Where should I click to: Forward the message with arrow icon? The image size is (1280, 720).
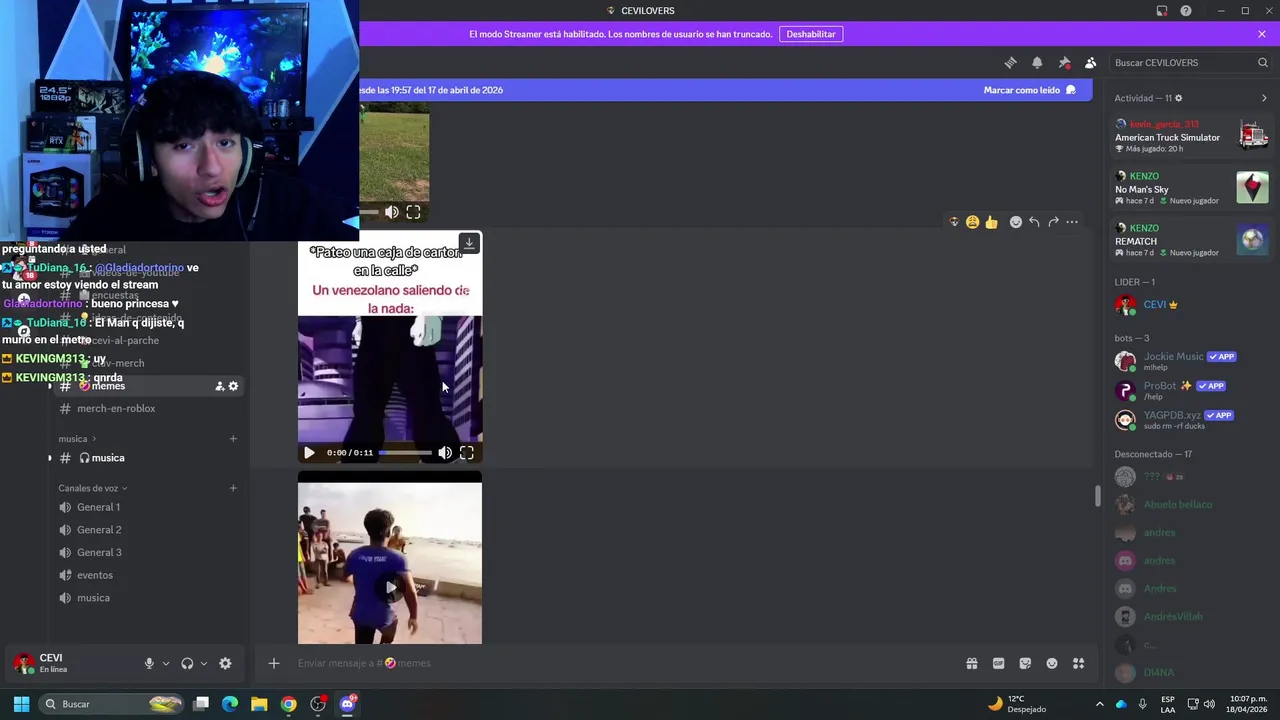[1053, 222]
